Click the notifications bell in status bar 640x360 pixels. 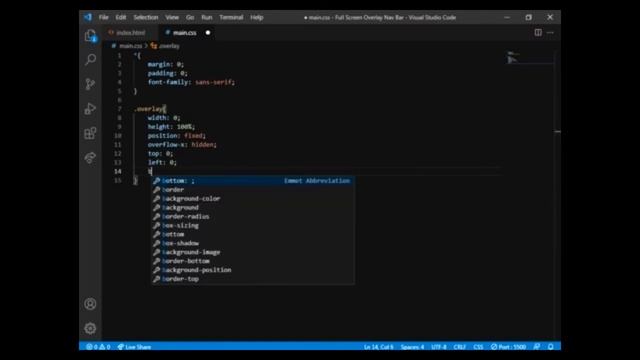point(551,347)
